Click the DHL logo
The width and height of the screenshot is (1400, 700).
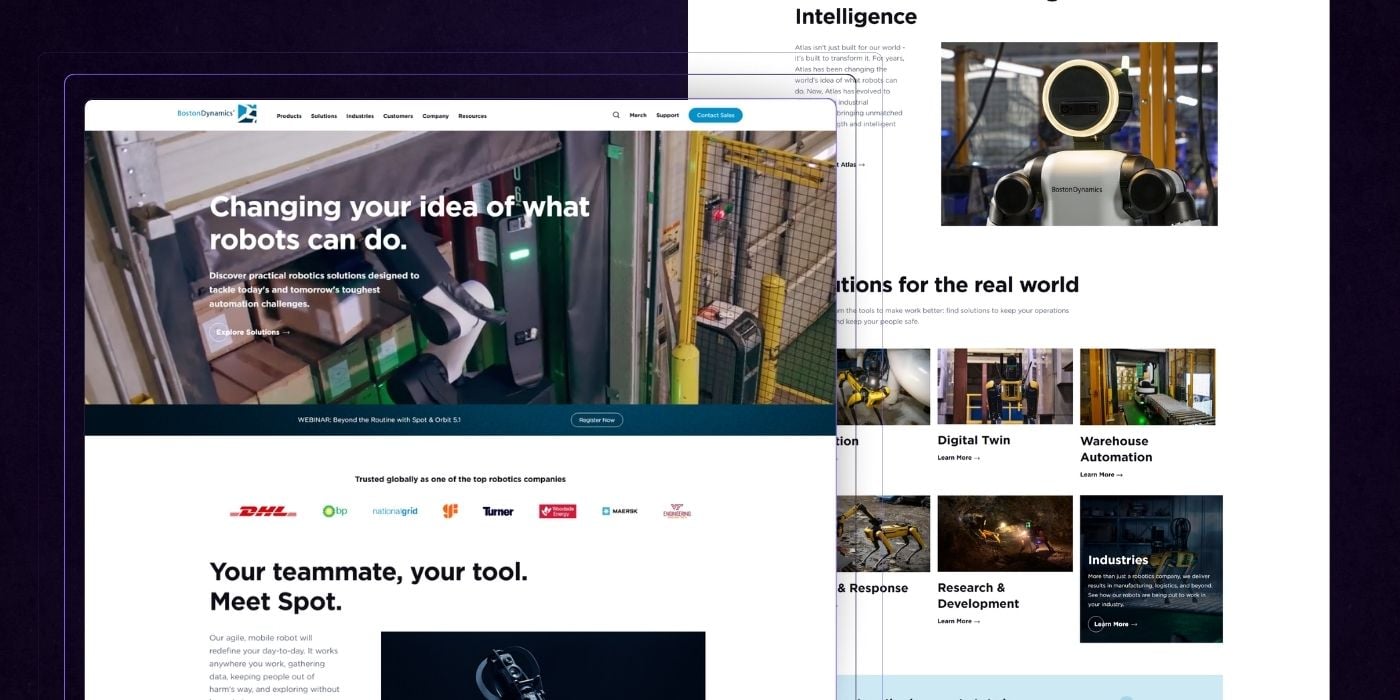click(x=263, y=511)
